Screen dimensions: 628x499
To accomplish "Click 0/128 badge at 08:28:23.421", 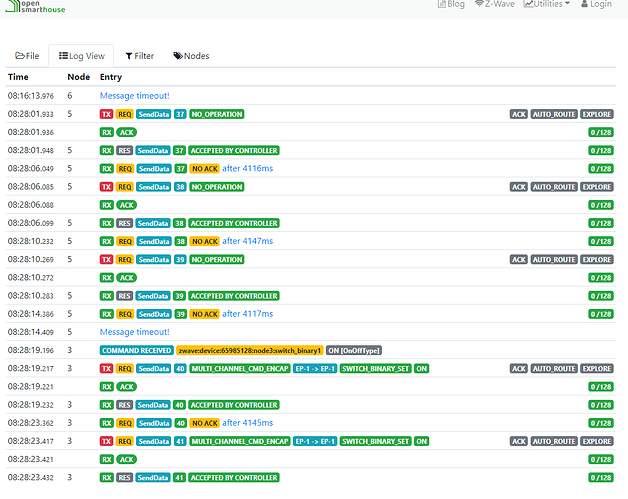I will pos(601,459).
